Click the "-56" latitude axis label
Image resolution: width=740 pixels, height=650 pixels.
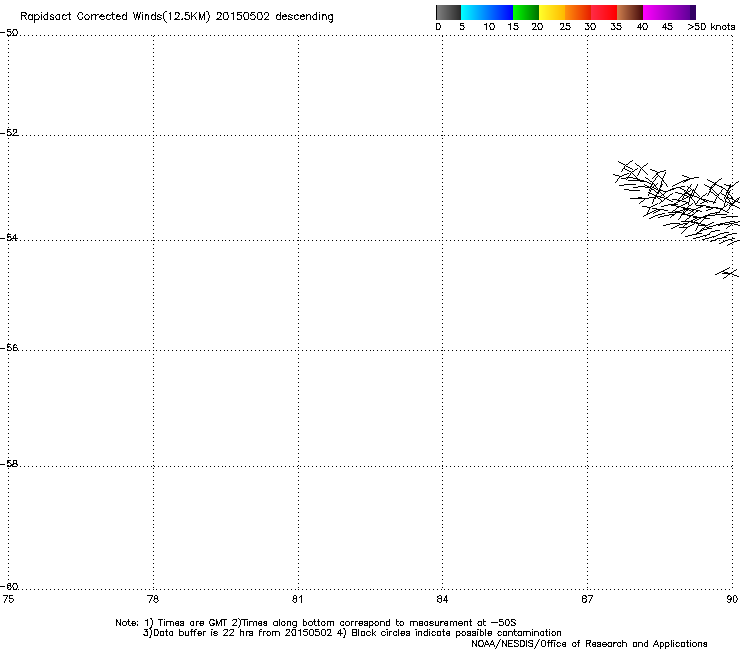[x=9, y=347]
